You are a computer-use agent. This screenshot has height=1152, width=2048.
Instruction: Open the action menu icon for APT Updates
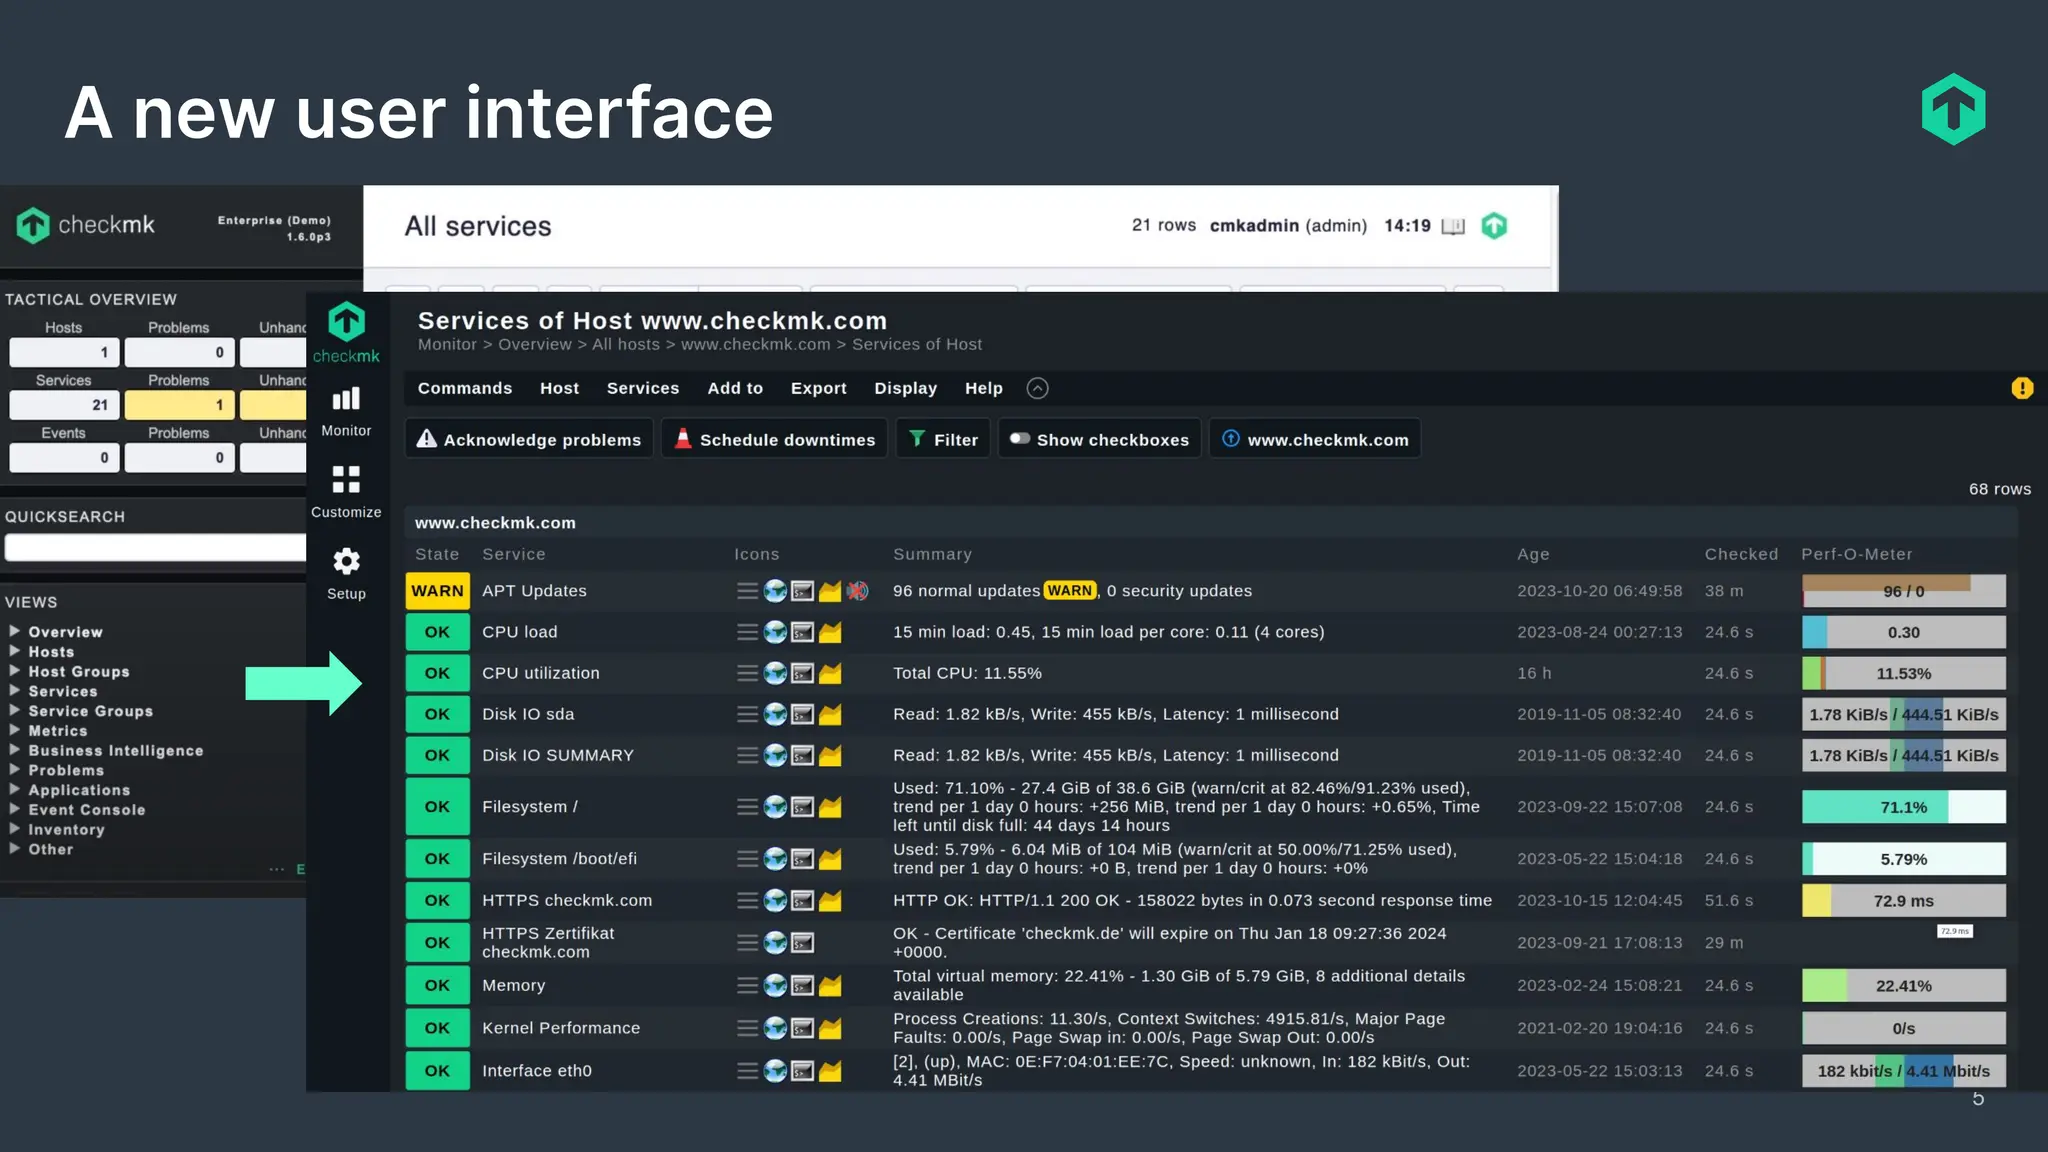tap(747, 591)
